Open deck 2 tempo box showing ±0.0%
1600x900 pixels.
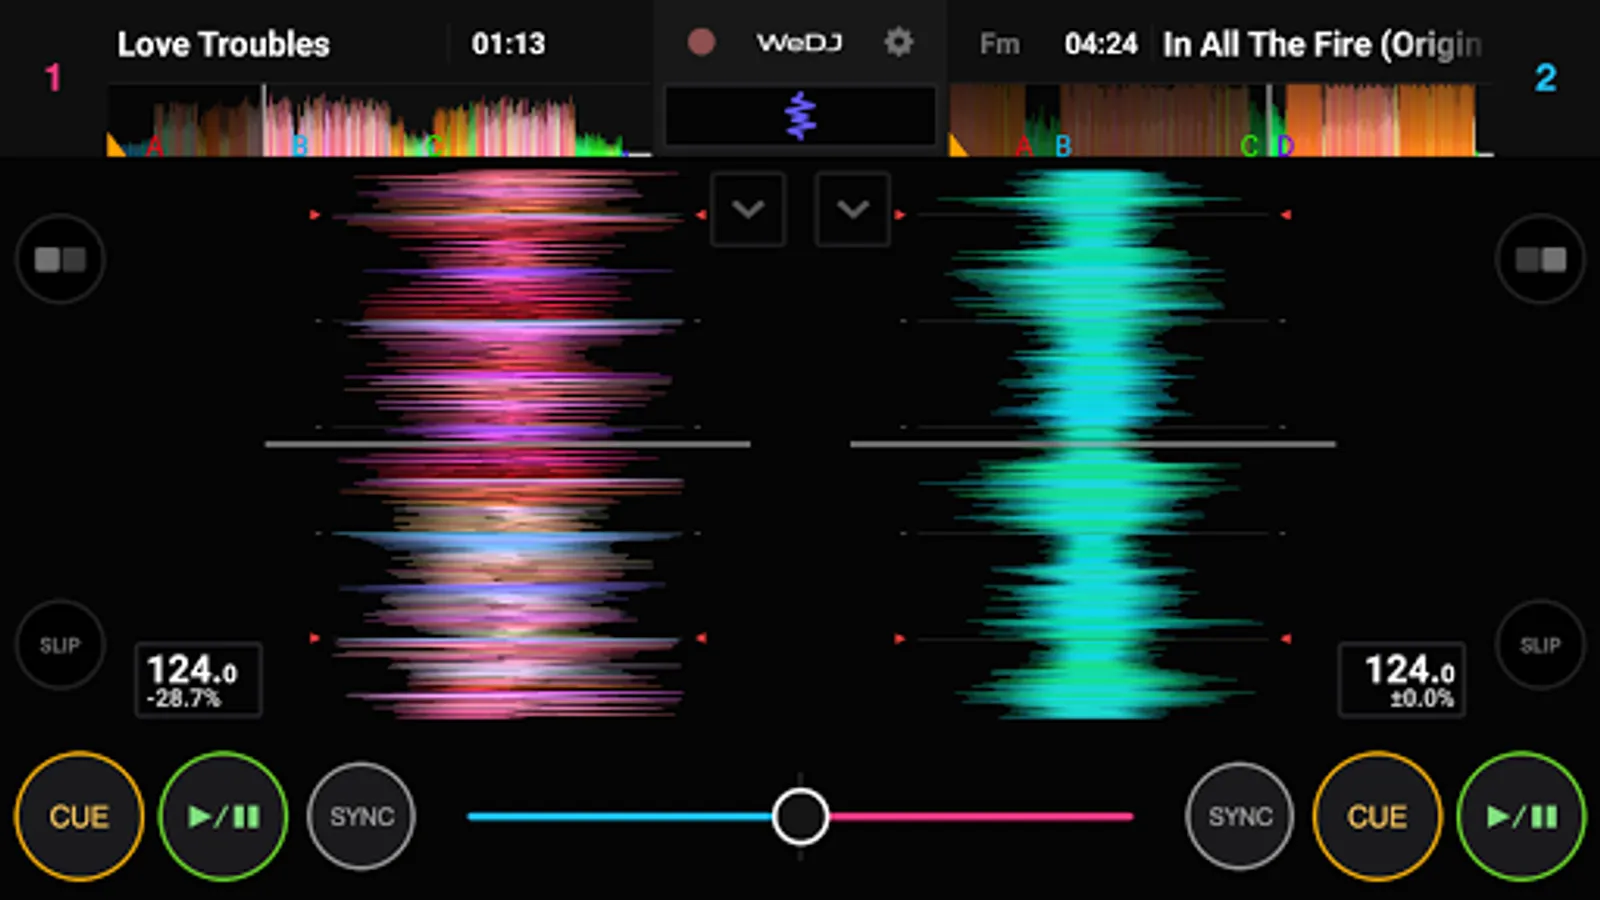(1402, 679)
